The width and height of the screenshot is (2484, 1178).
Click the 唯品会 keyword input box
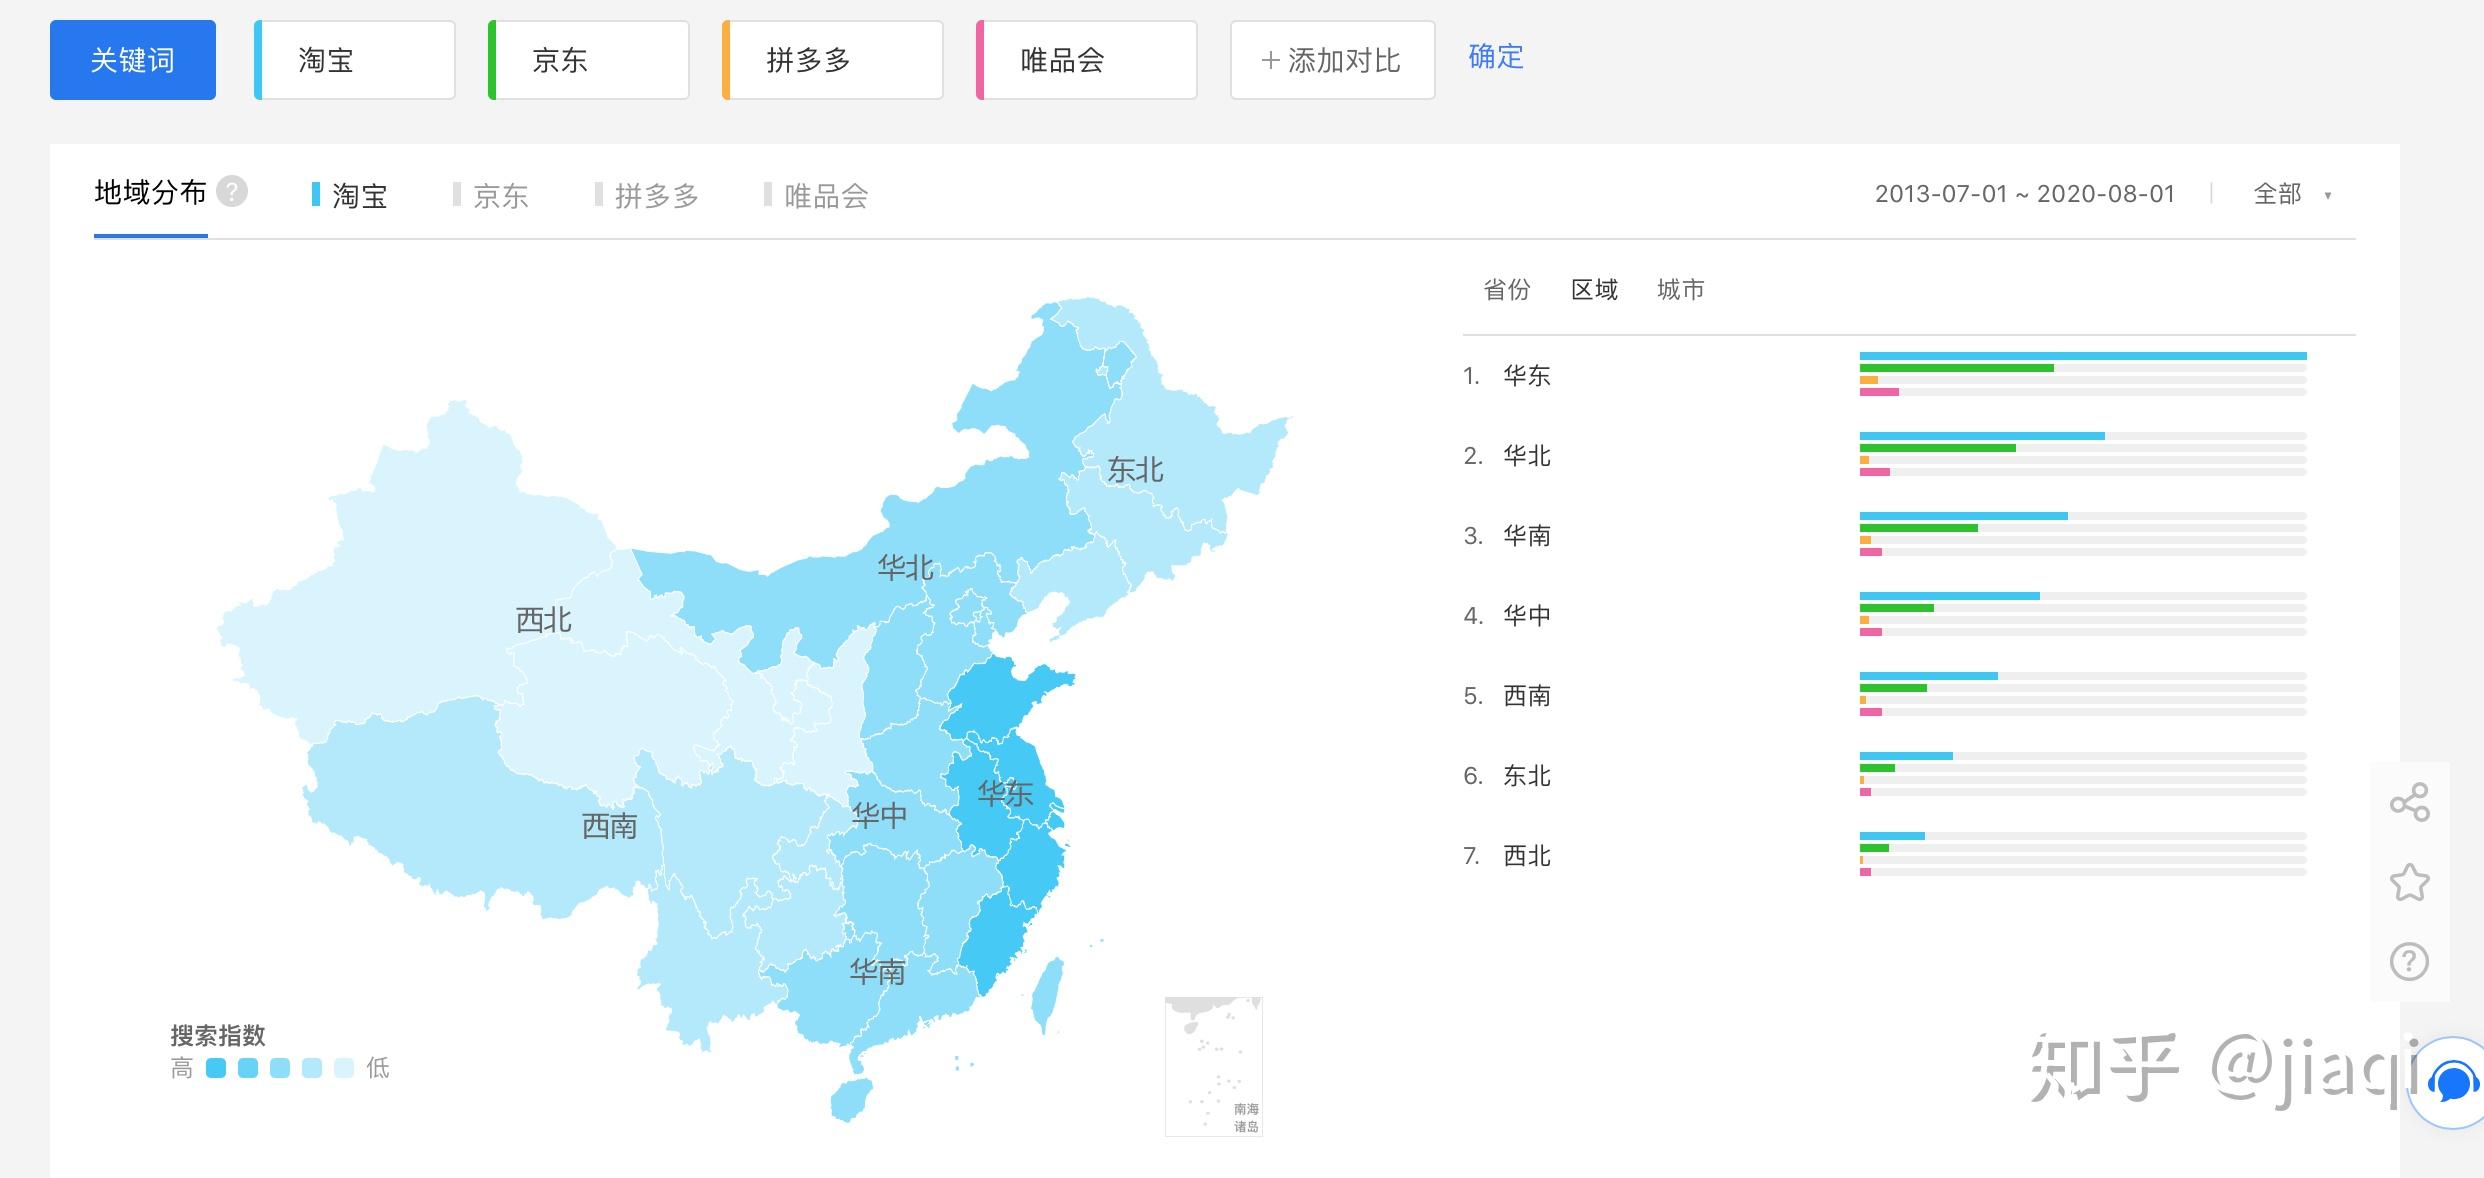(x=1087, y=60)
